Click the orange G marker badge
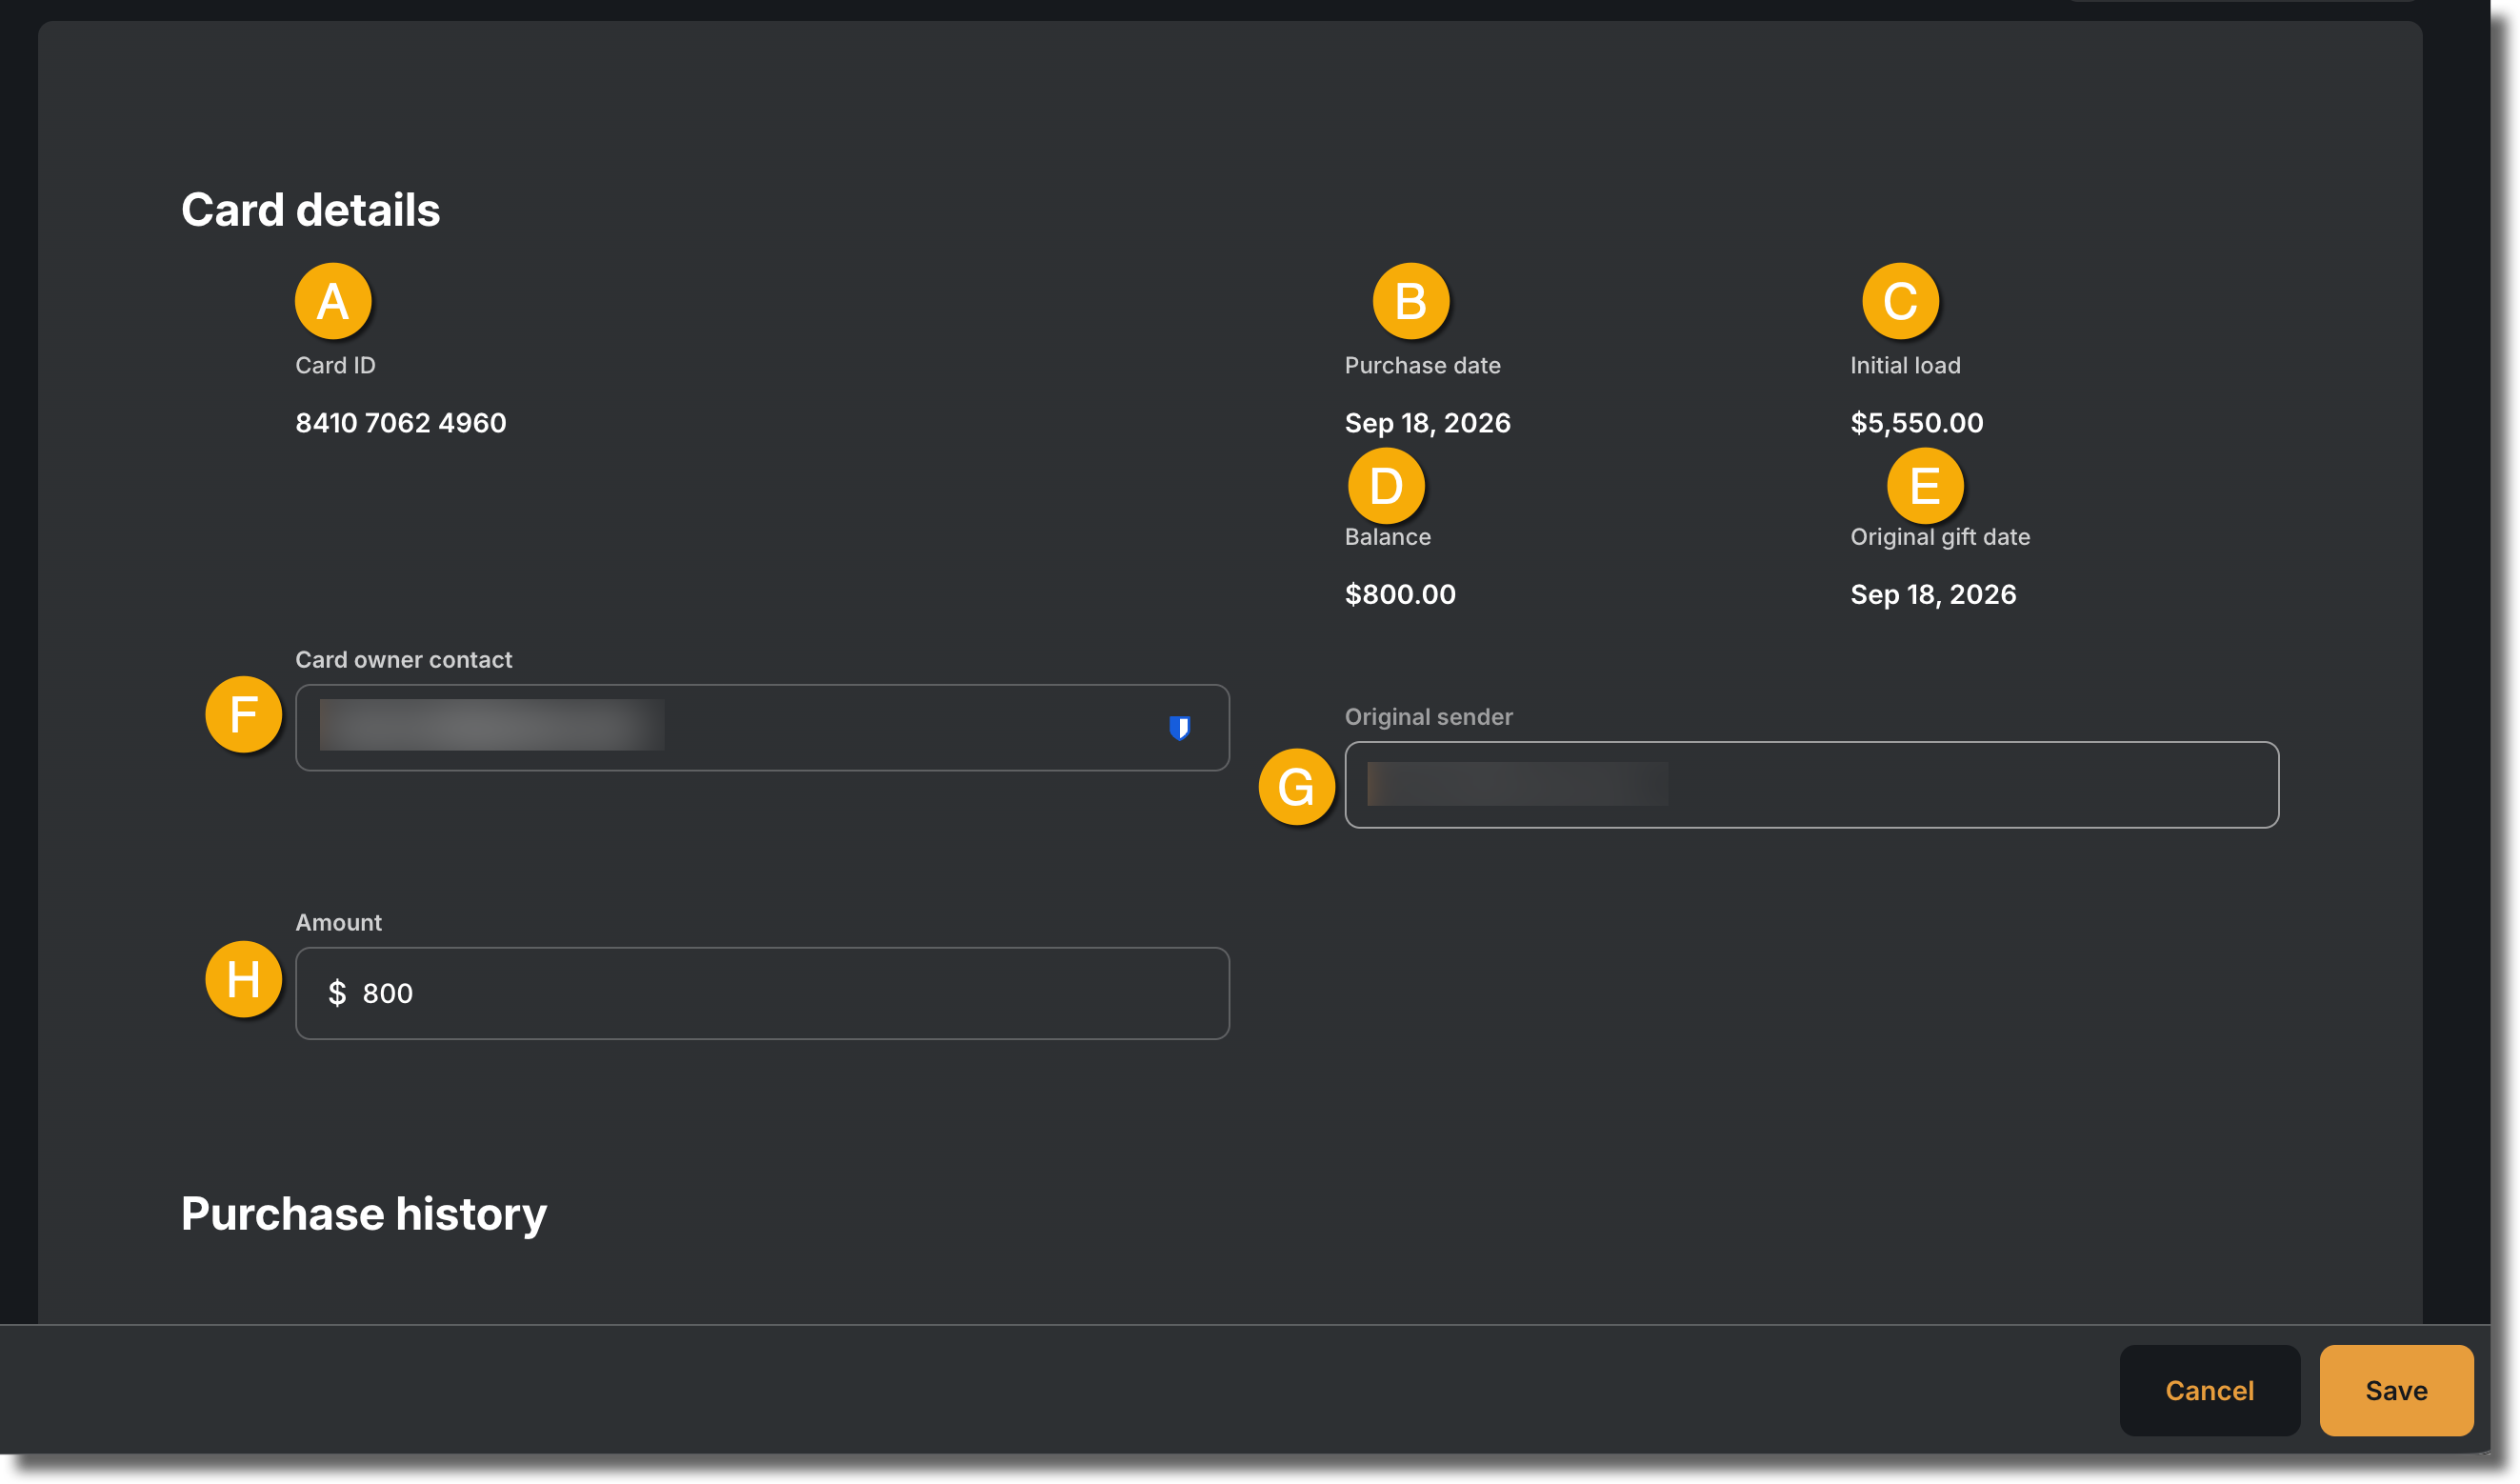Viewport: 2520px width, 1484px height. [x=1296, y=787]
